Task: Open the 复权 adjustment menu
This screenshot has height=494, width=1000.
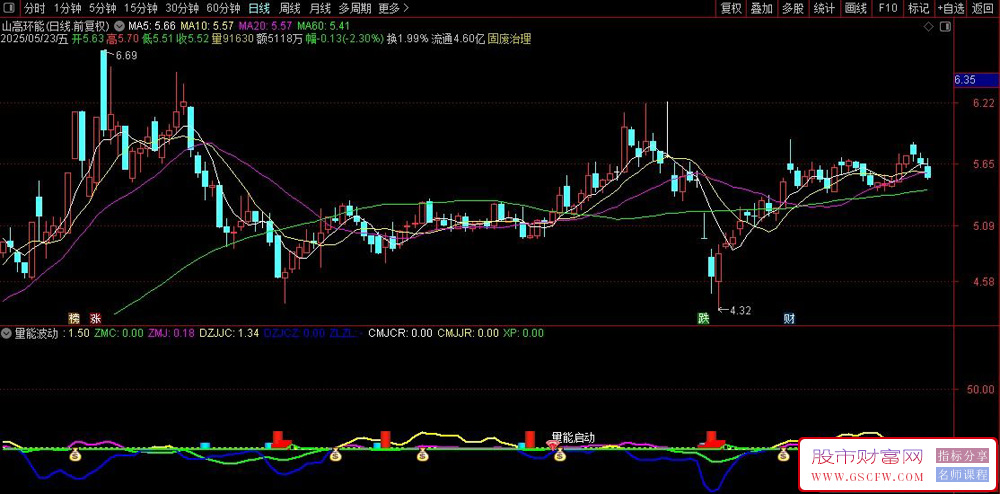Action: [730, 8]
